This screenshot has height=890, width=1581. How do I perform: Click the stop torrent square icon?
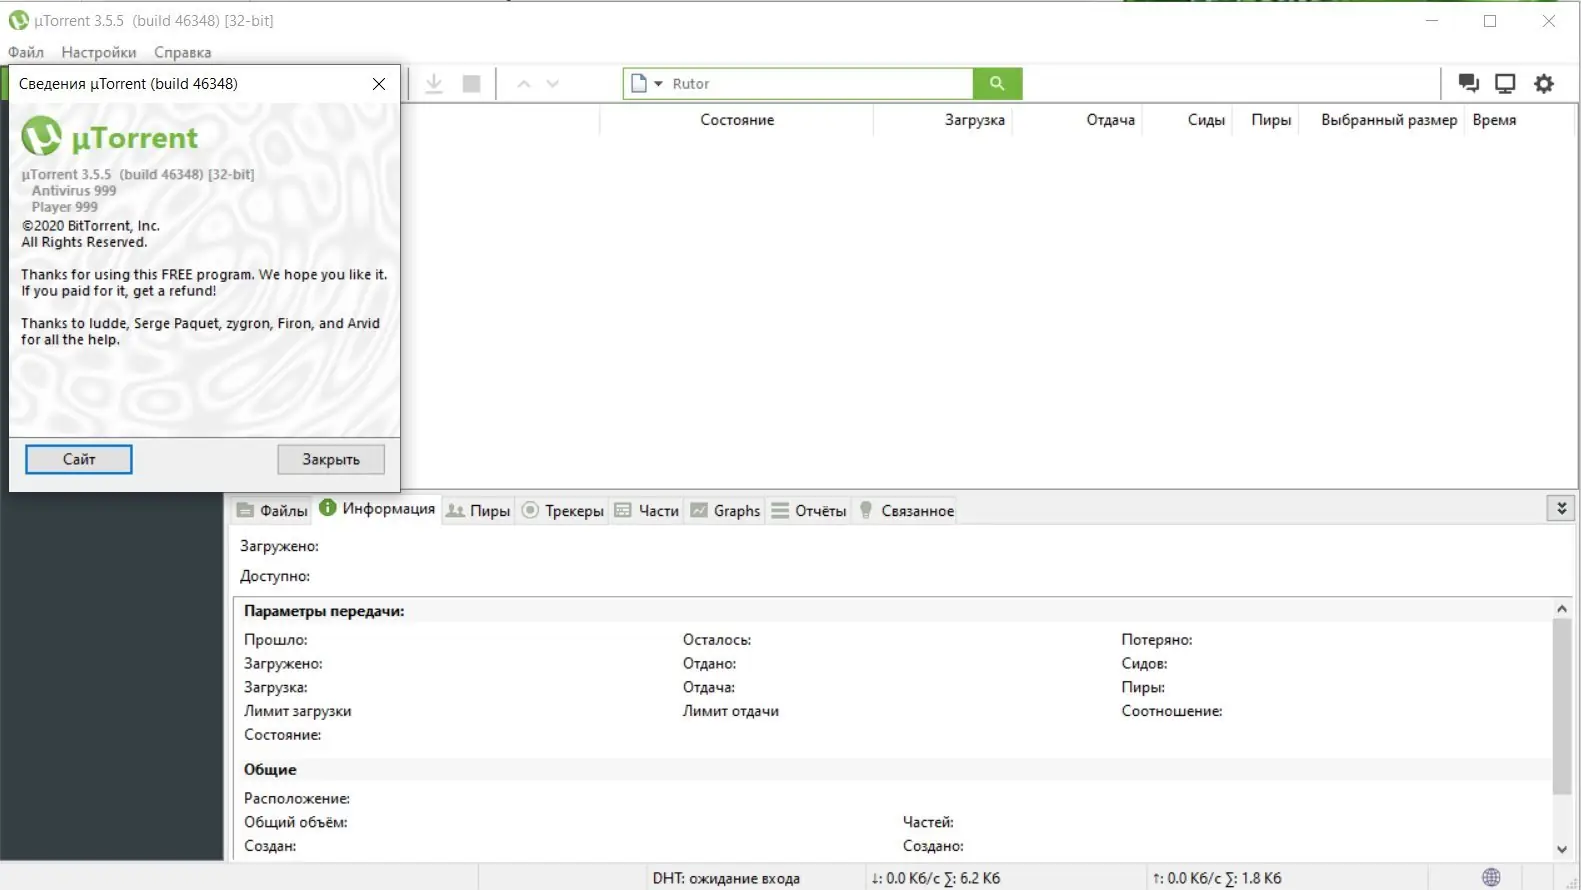[472, 84]
